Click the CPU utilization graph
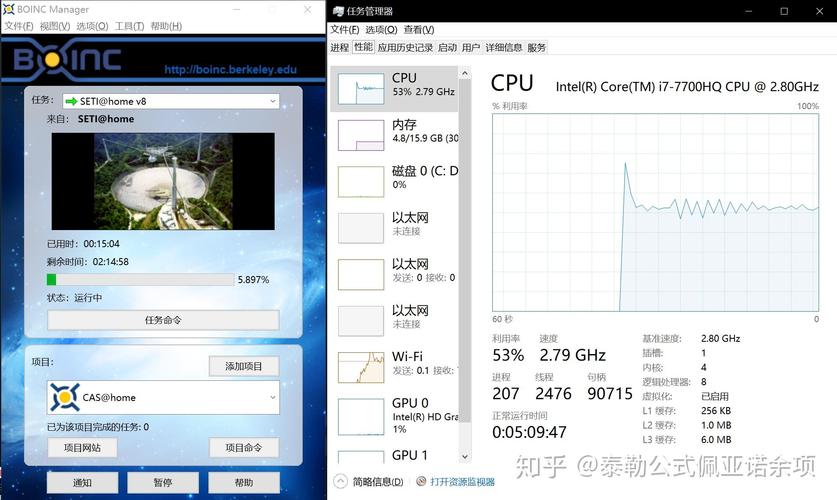837x500 pixels. pyautogui.click(x=655, y=212)
